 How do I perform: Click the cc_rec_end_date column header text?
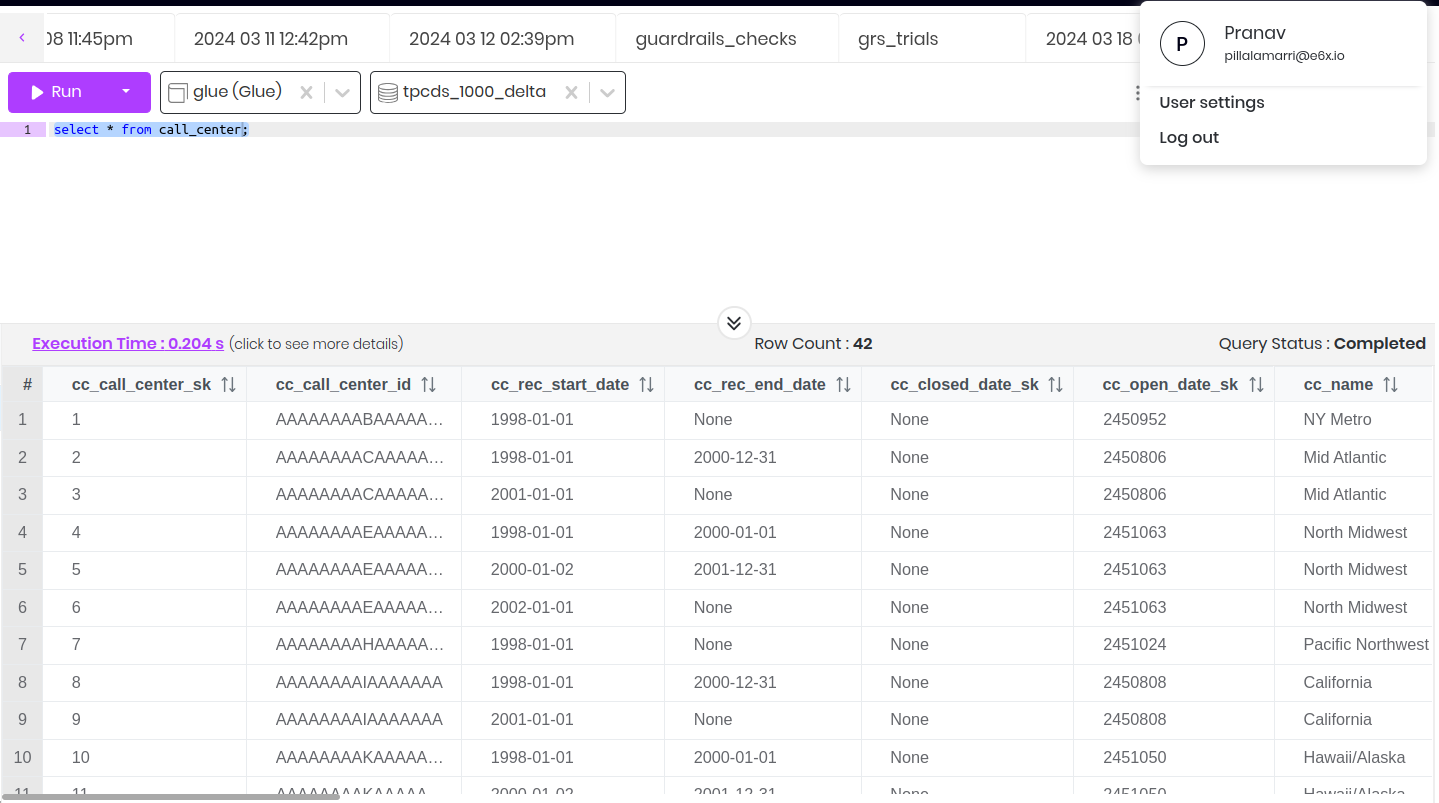click(x=760, y=385)
